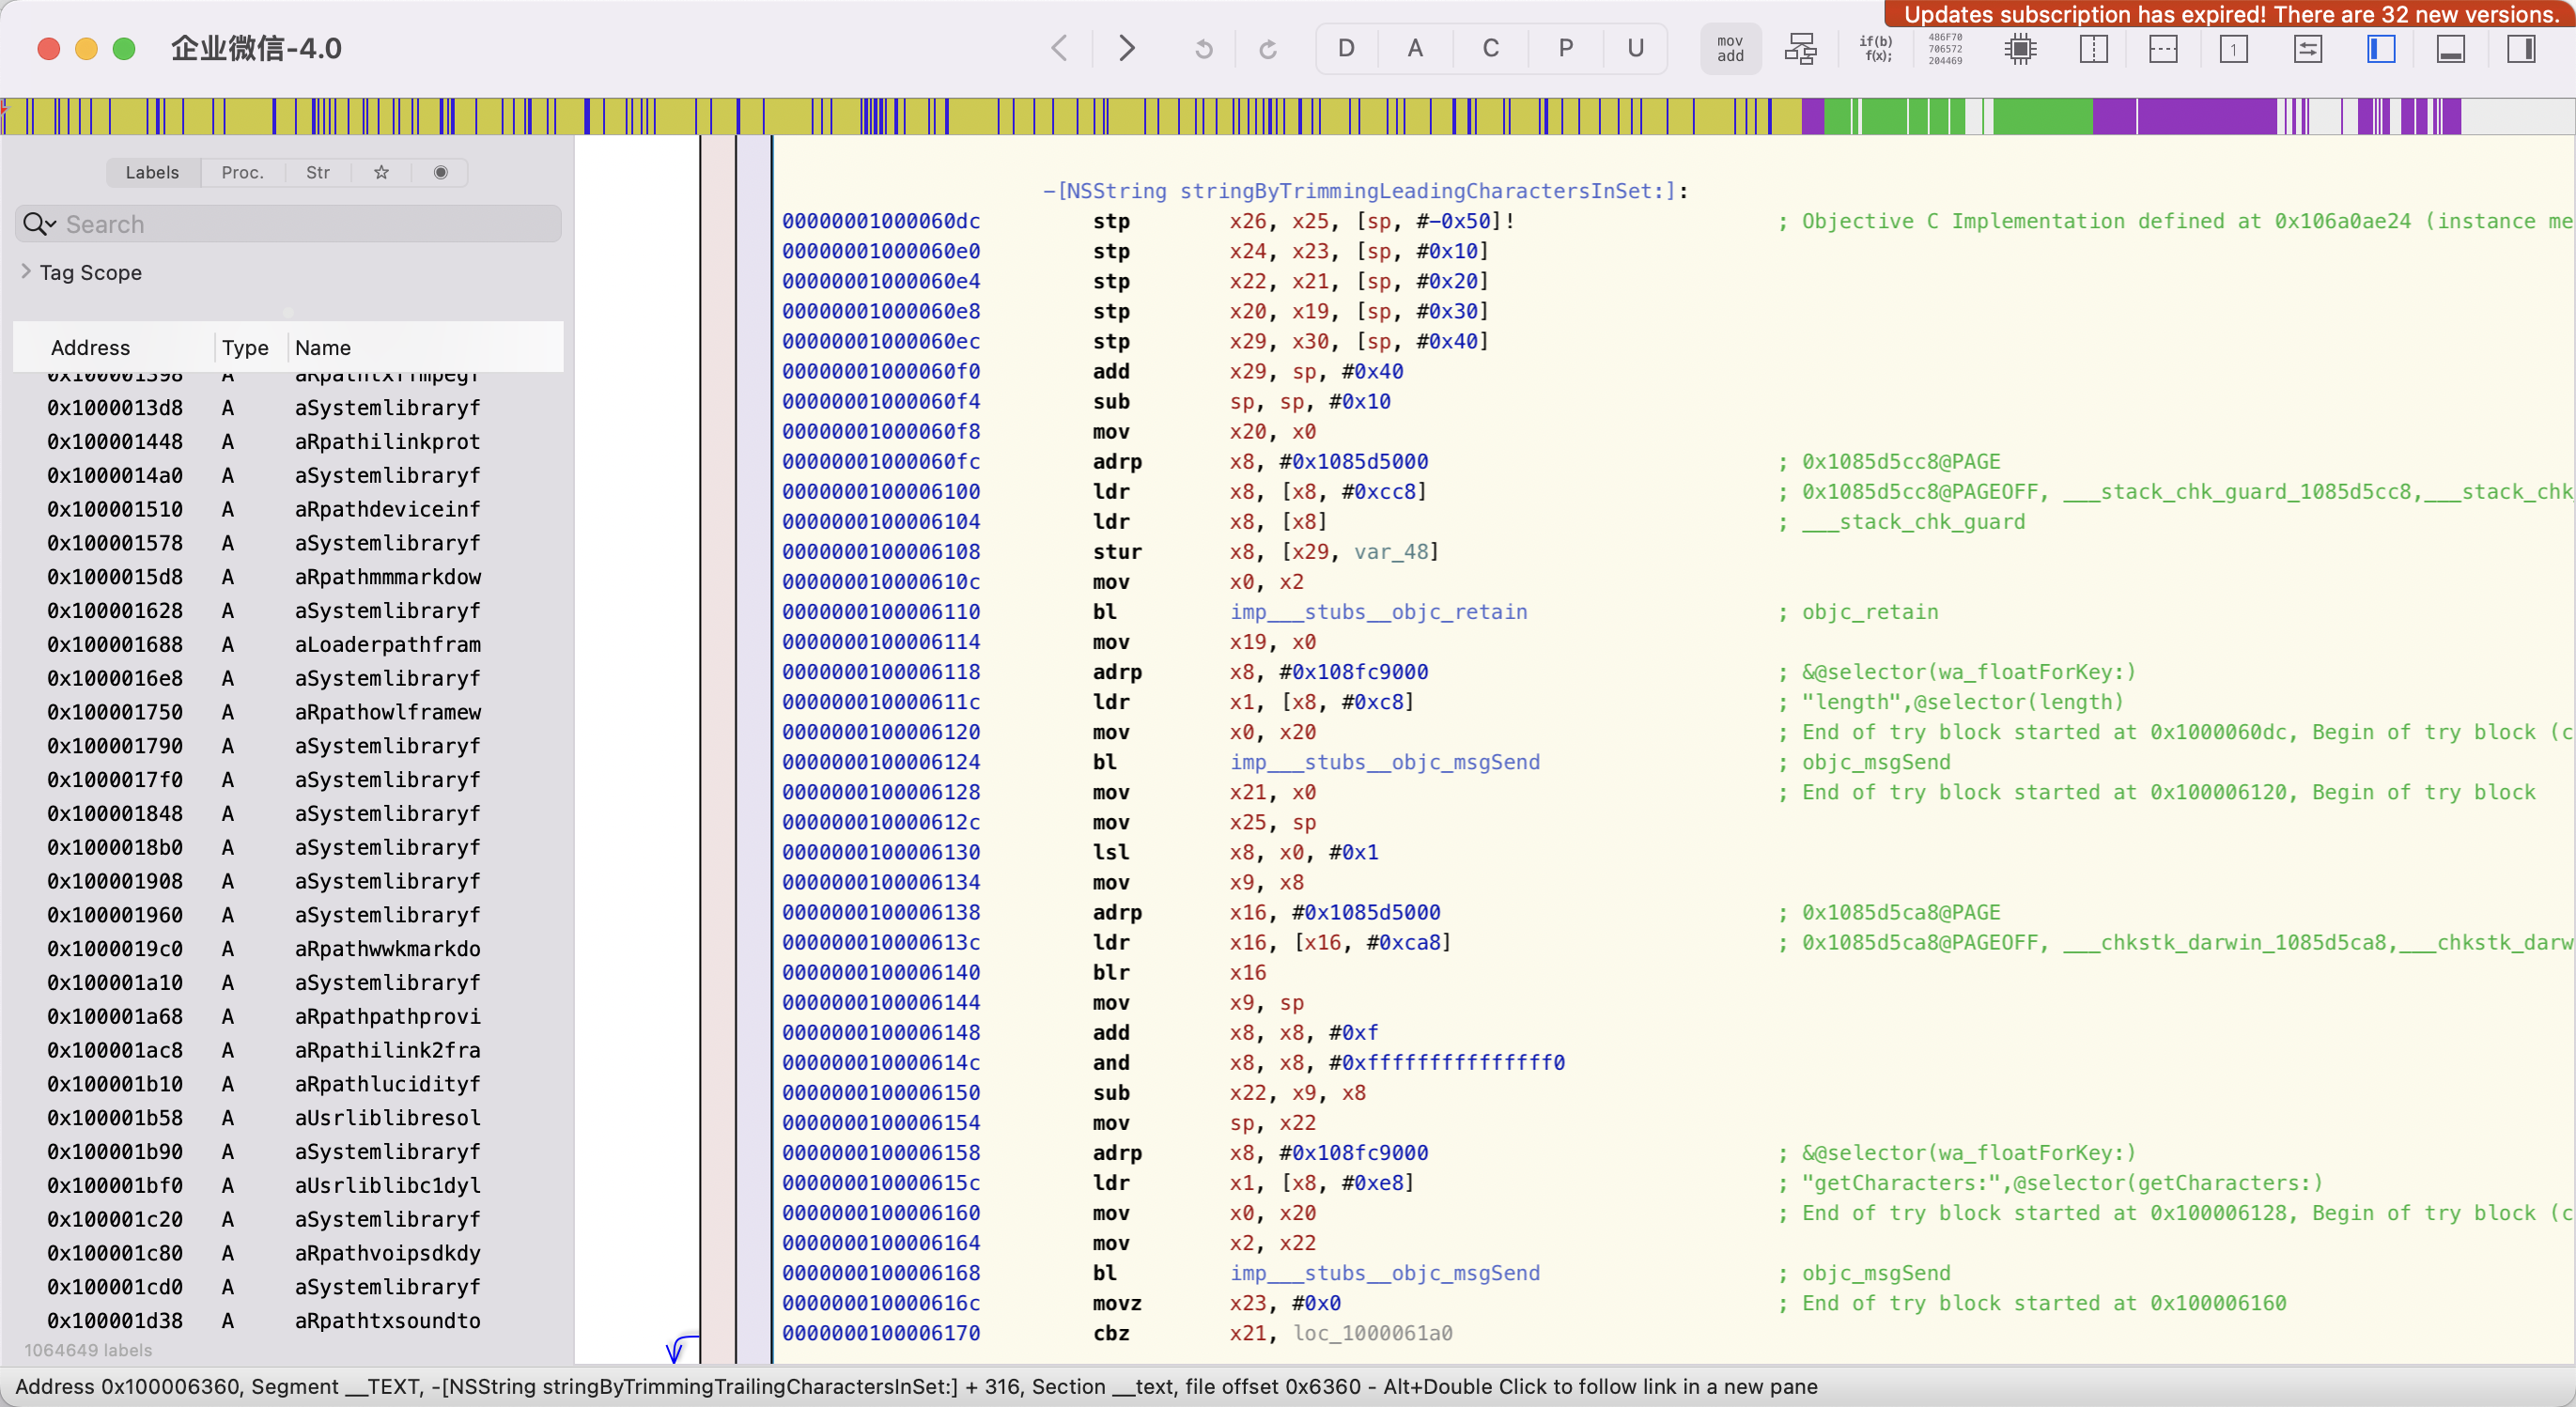Click the sidebar Search field

pos(288,224)
